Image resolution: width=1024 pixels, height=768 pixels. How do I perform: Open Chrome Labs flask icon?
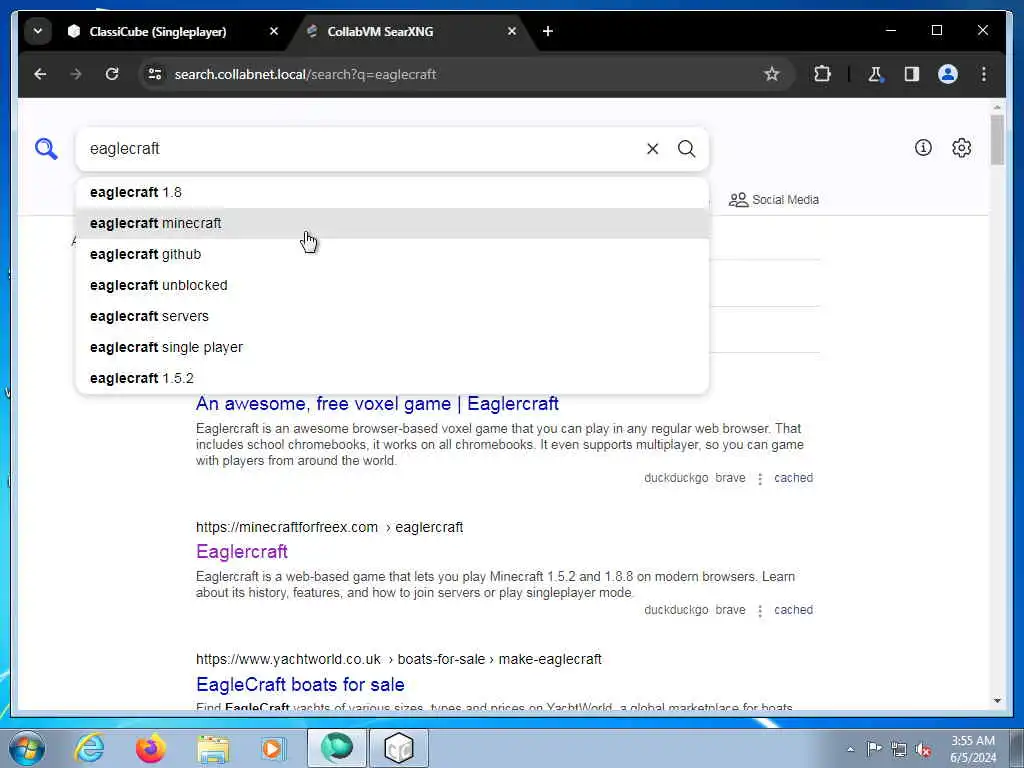tap(875, 74)
